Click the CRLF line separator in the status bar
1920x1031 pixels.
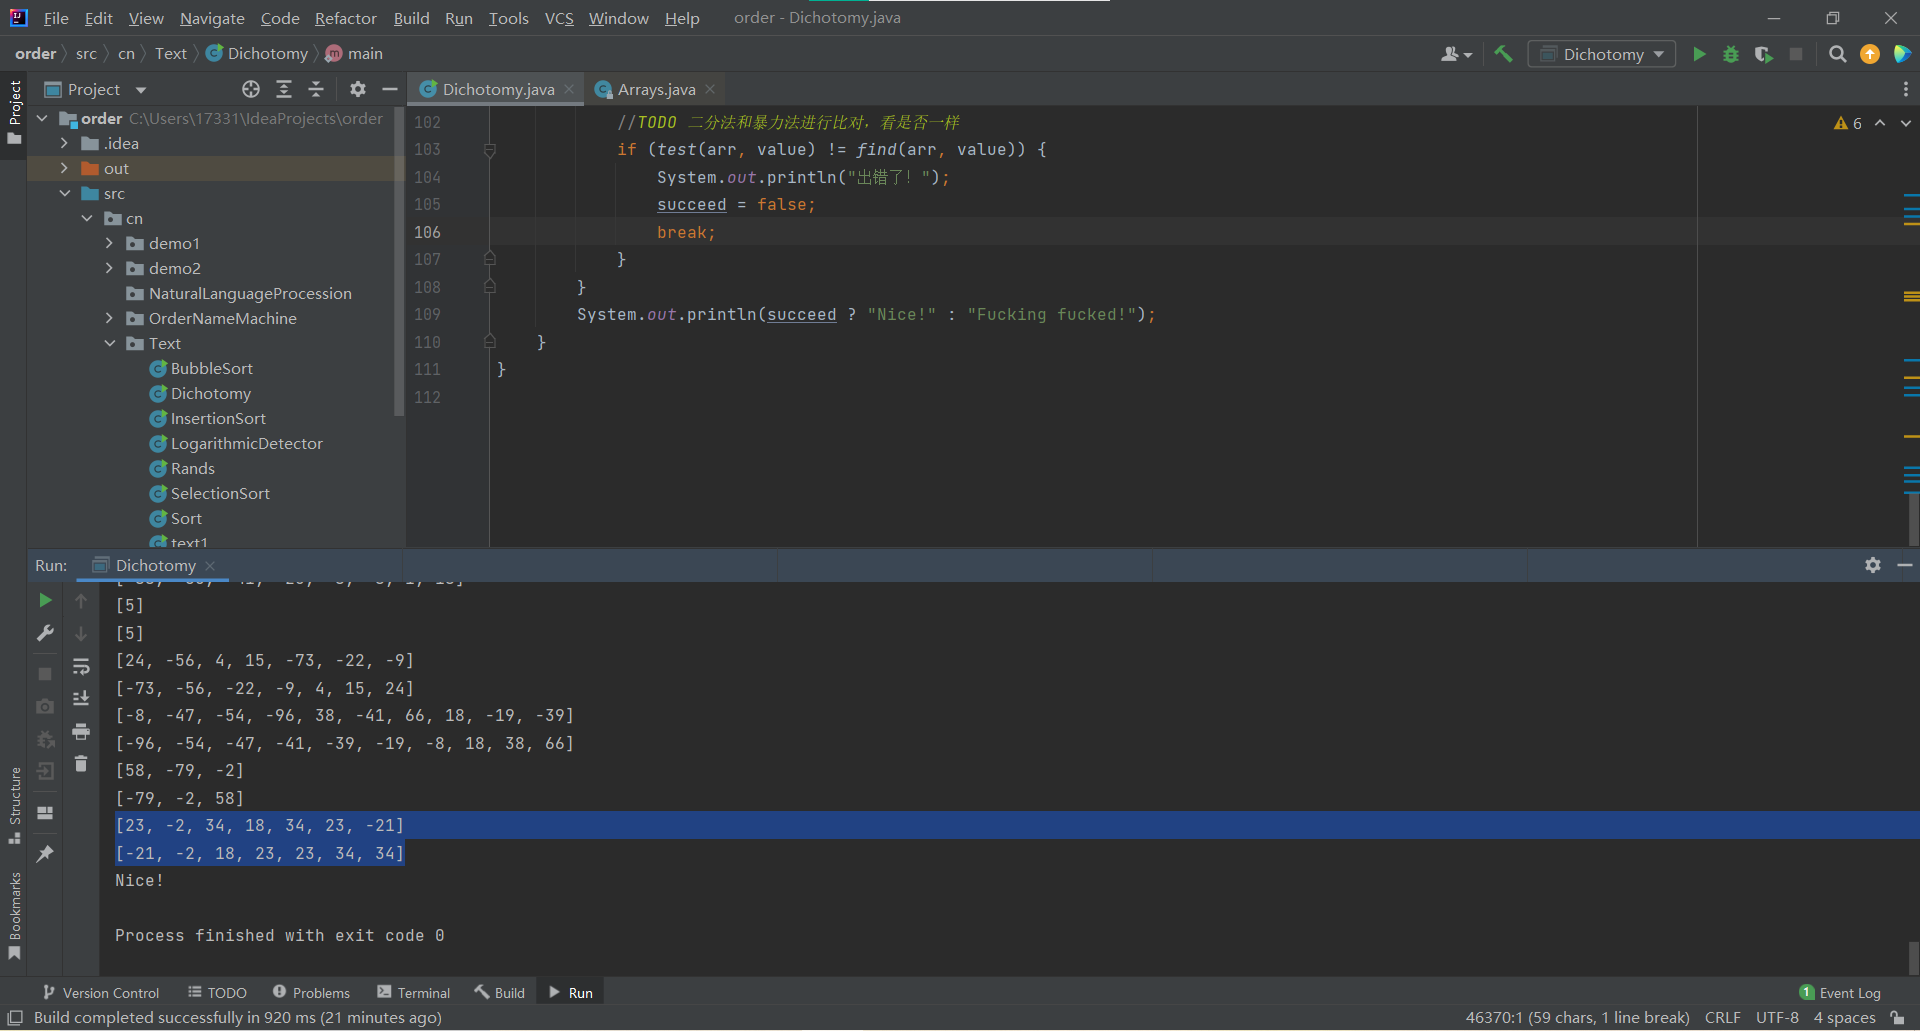tap(1722, 1017)
